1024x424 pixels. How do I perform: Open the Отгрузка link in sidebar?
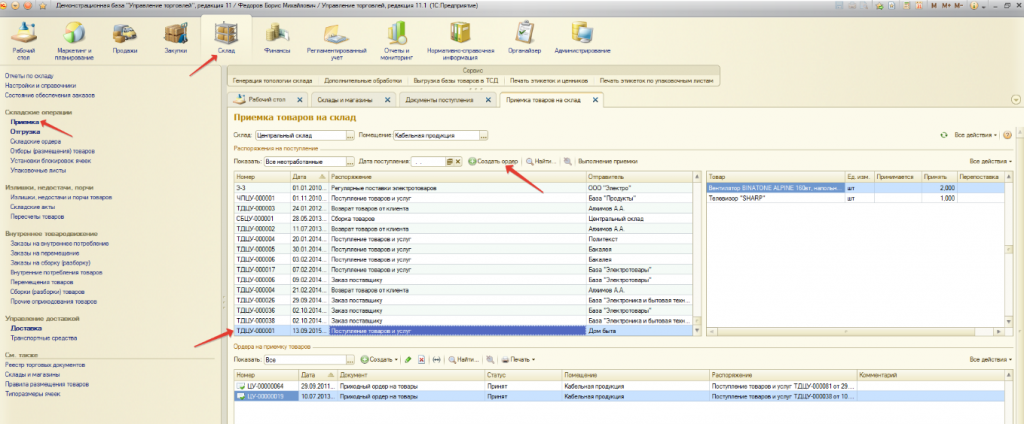pos(26,131)
